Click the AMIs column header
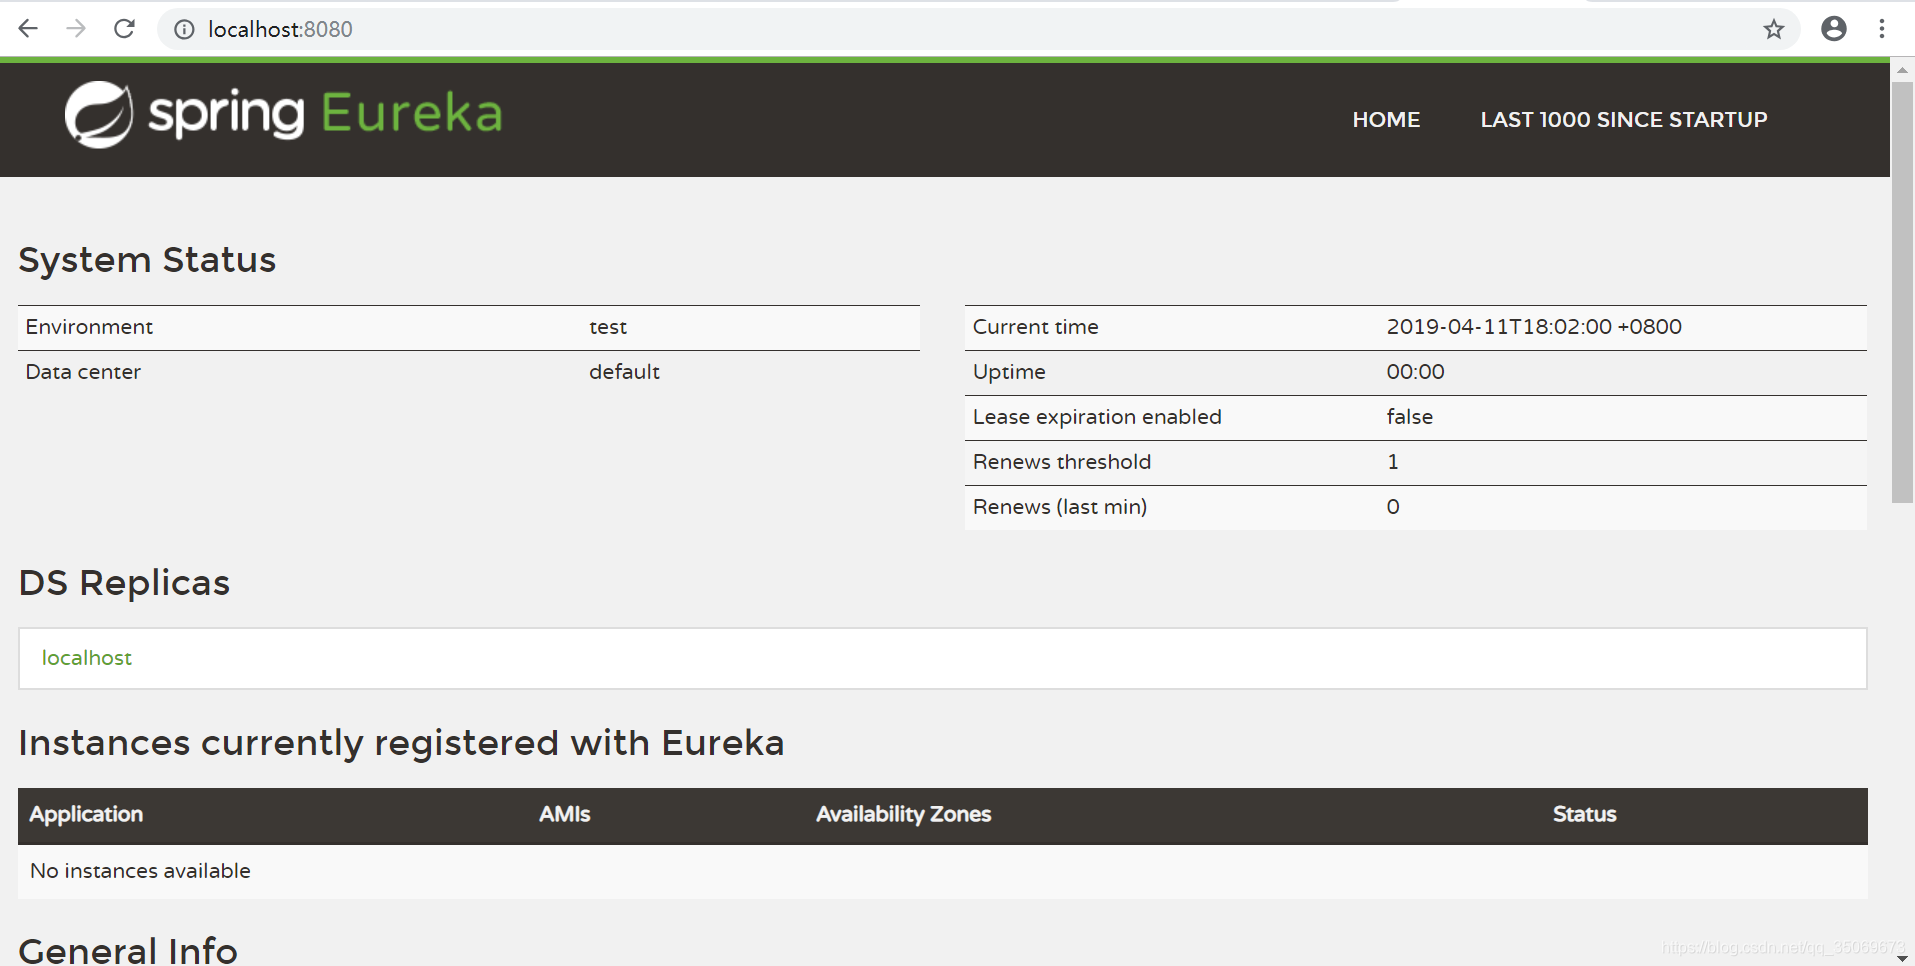 [x=564, y=815]
